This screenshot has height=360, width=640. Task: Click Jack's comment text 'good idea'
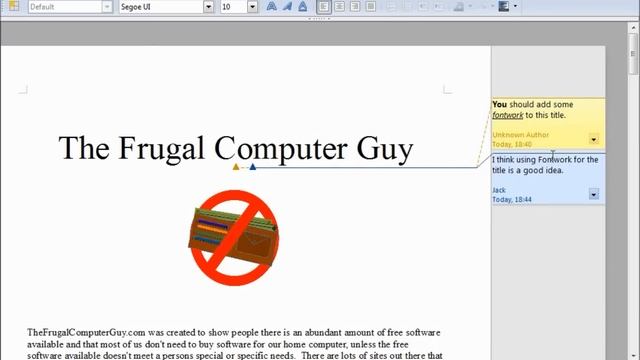coord(543,171)
